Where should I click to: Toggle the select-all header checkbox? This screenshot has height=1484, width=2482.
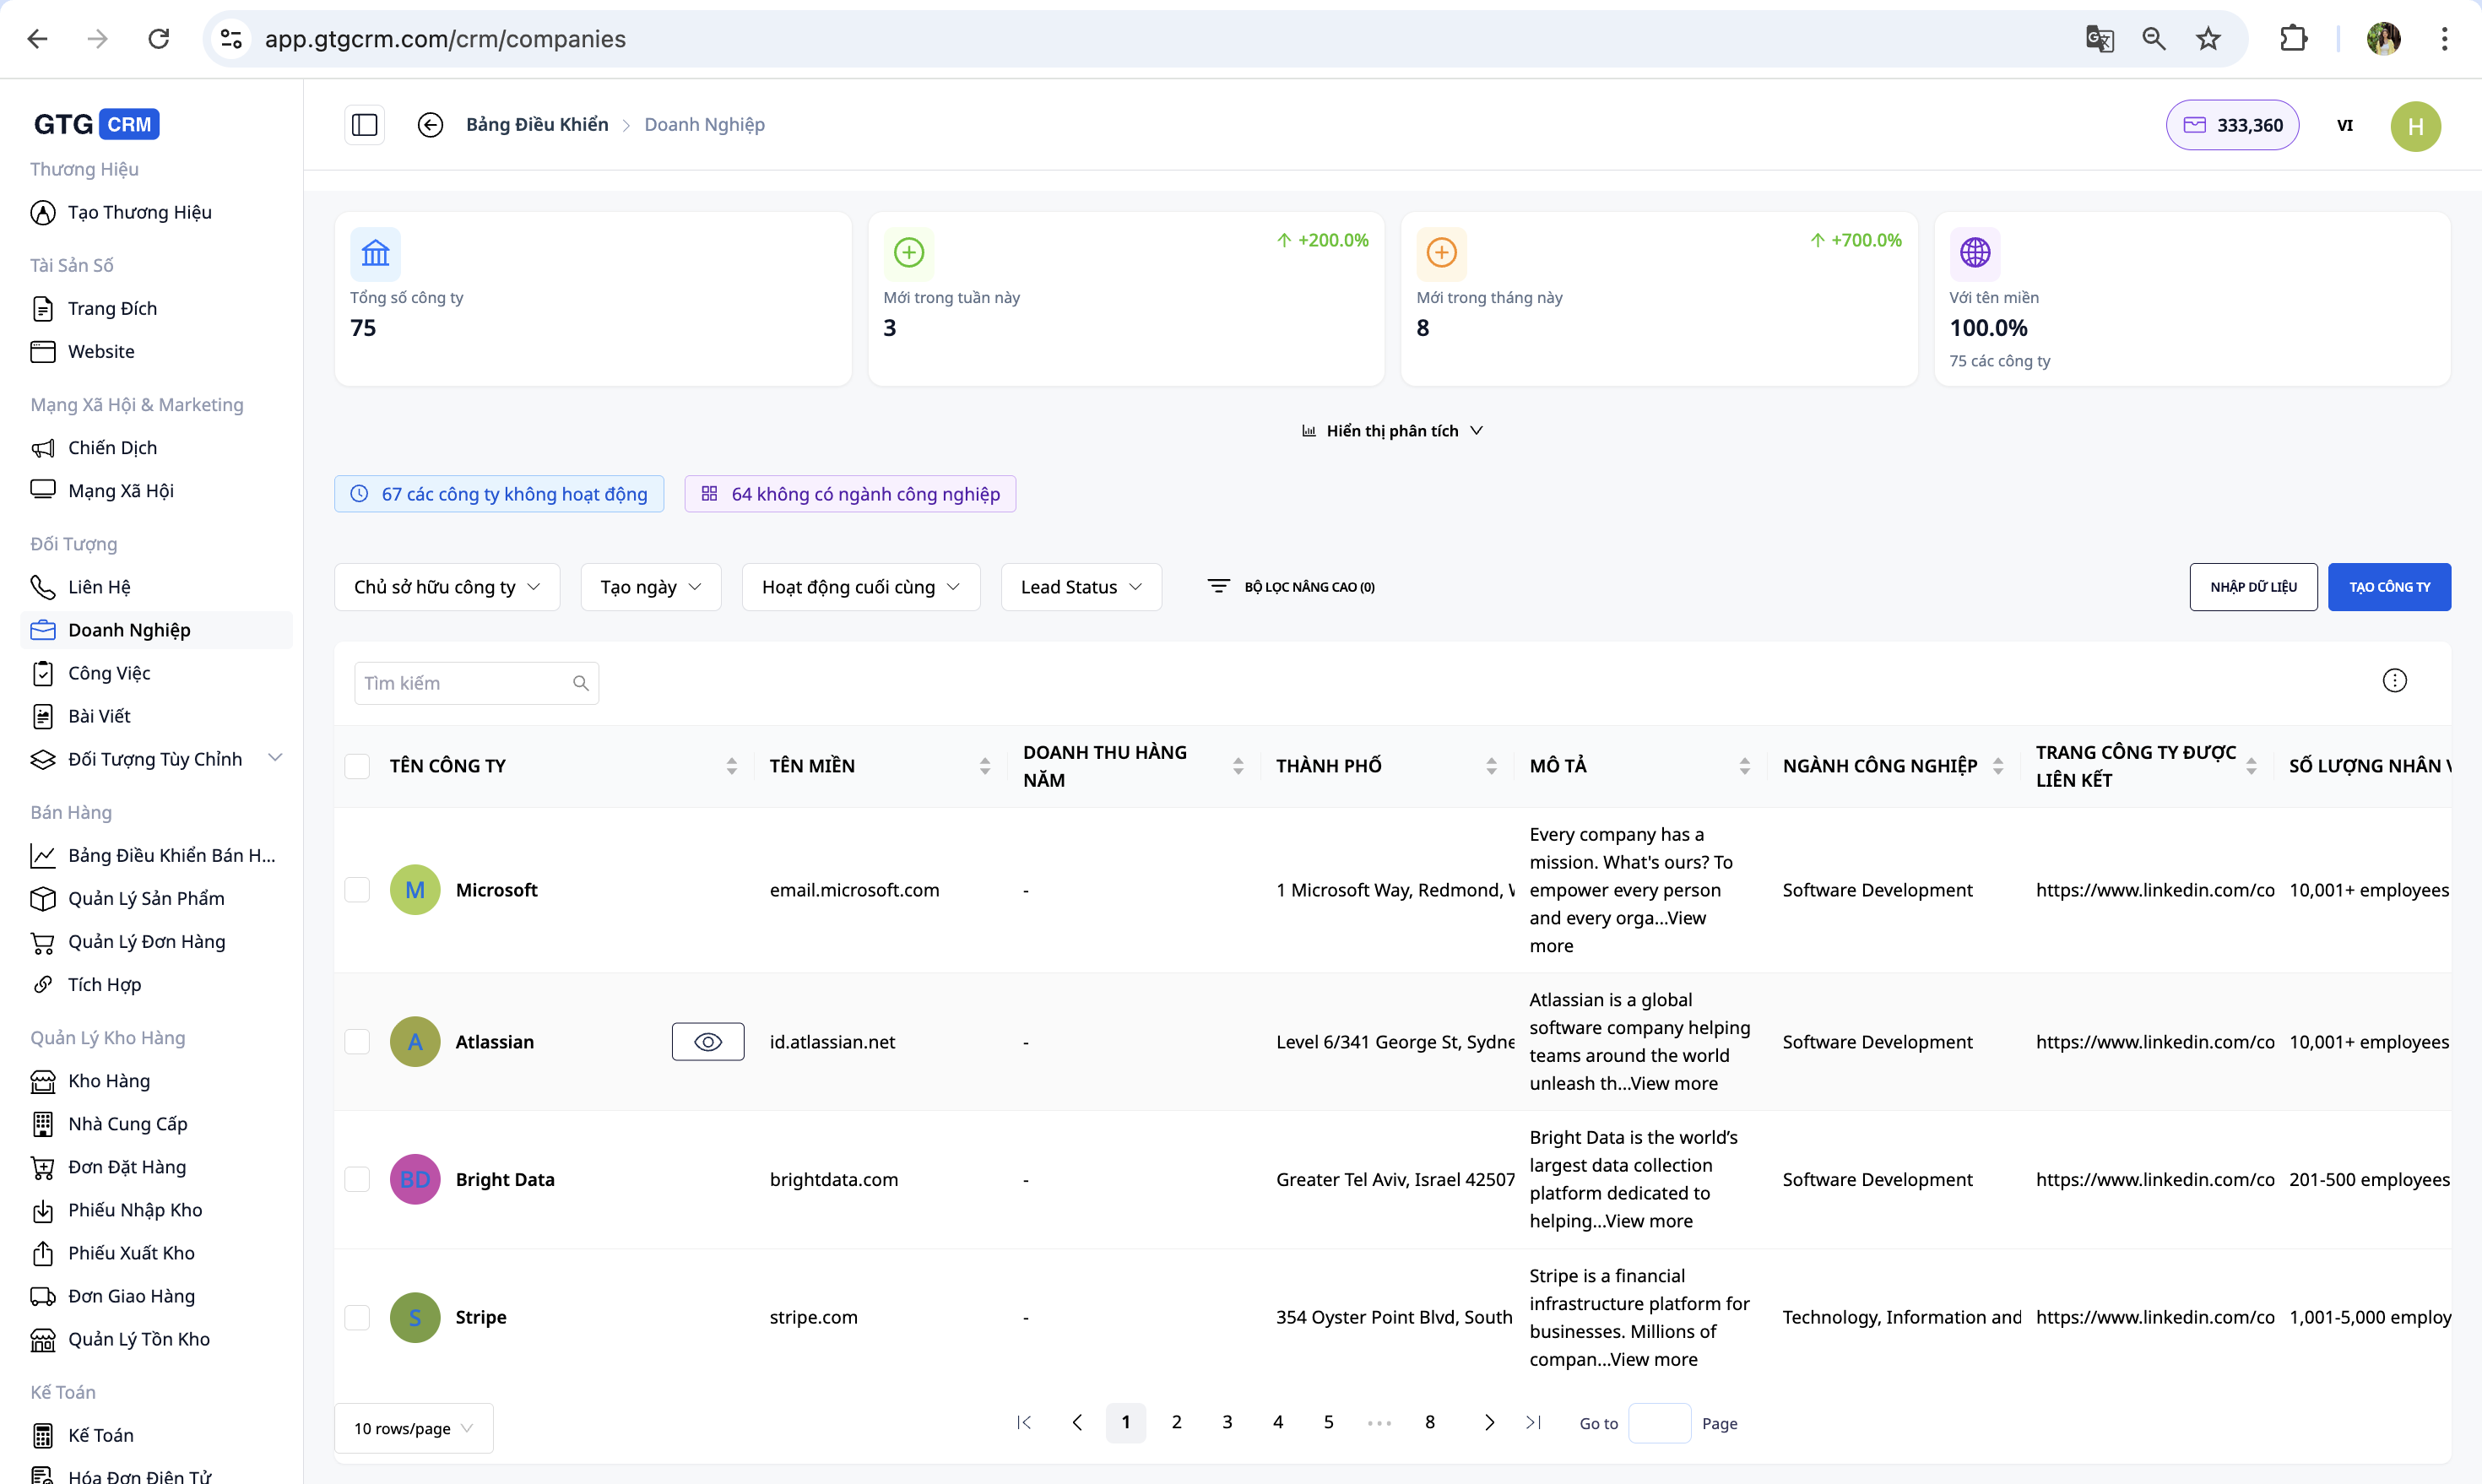point(357,766)
